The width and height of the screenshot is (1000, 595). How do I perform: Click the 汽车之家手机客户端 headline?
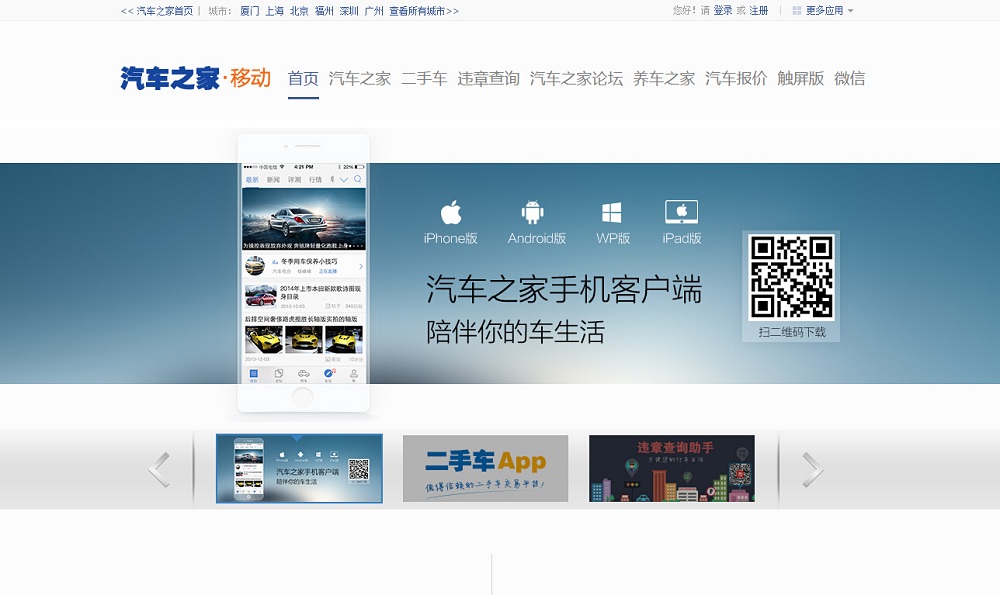(x=564, y=290)
